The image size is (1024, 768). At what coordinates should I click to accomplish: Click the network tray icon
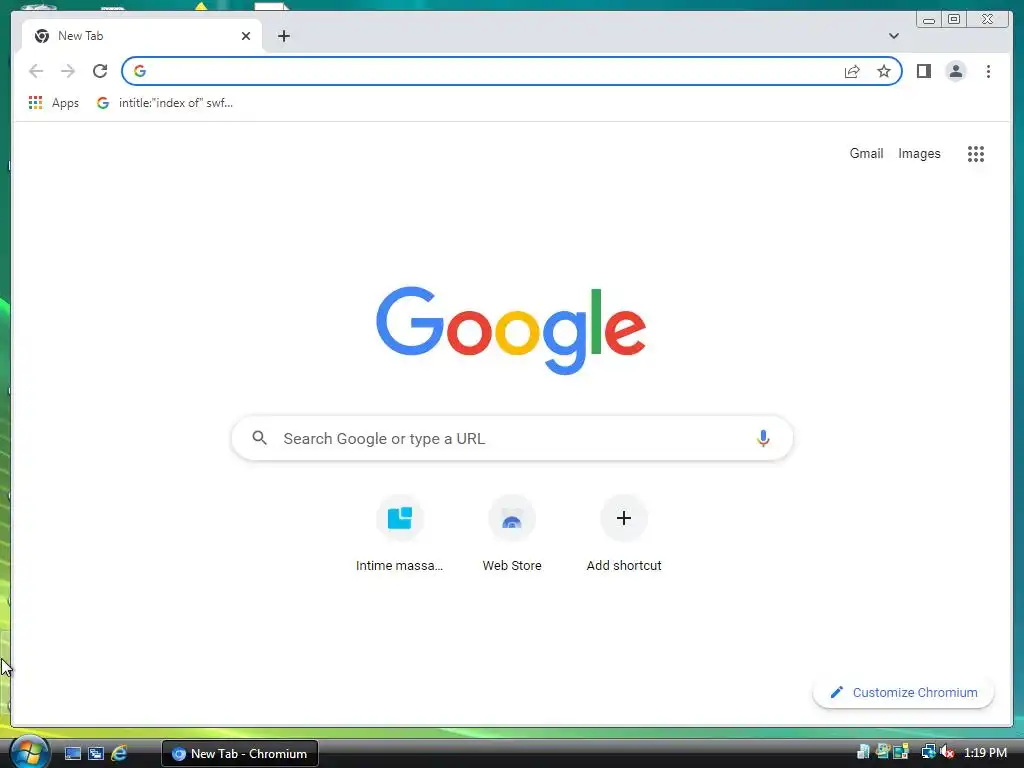927,753
